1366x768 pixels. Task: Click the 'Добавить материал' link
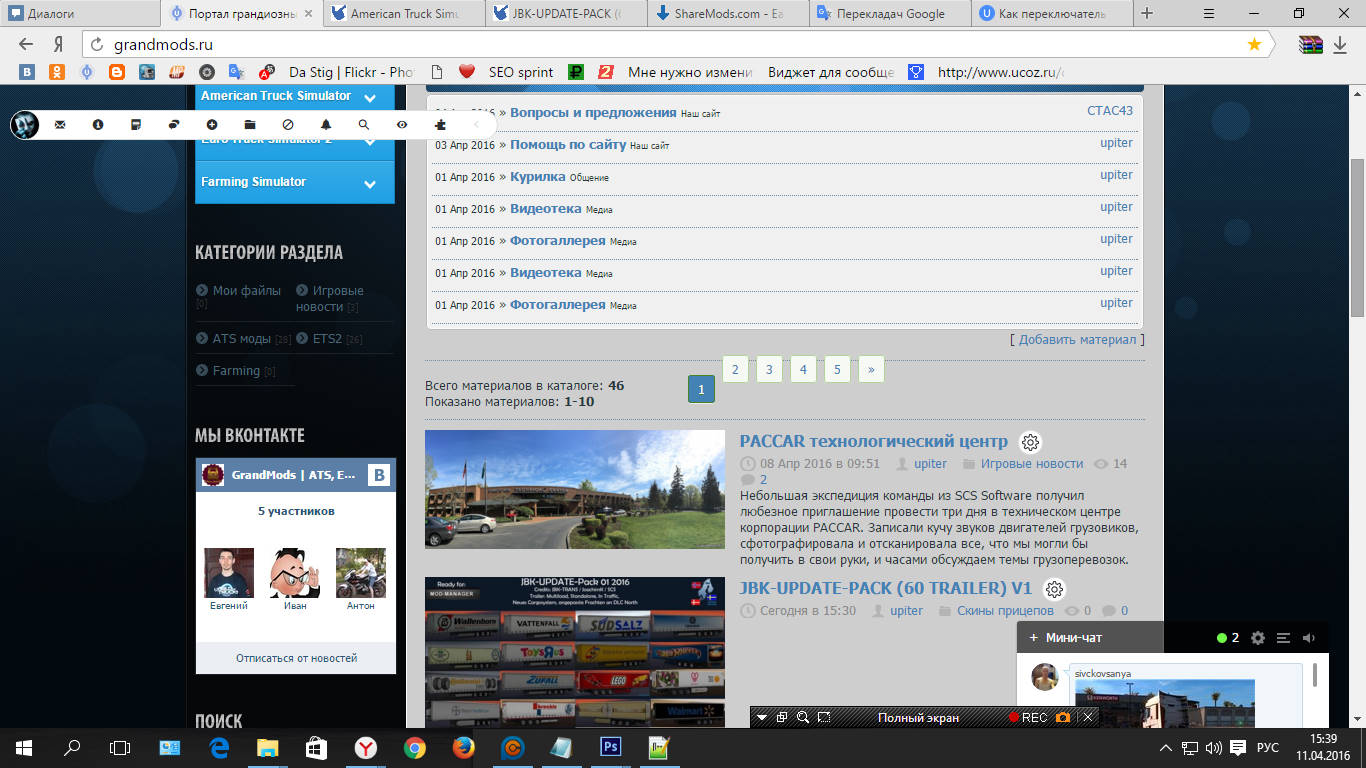(x=1077, y=340)
